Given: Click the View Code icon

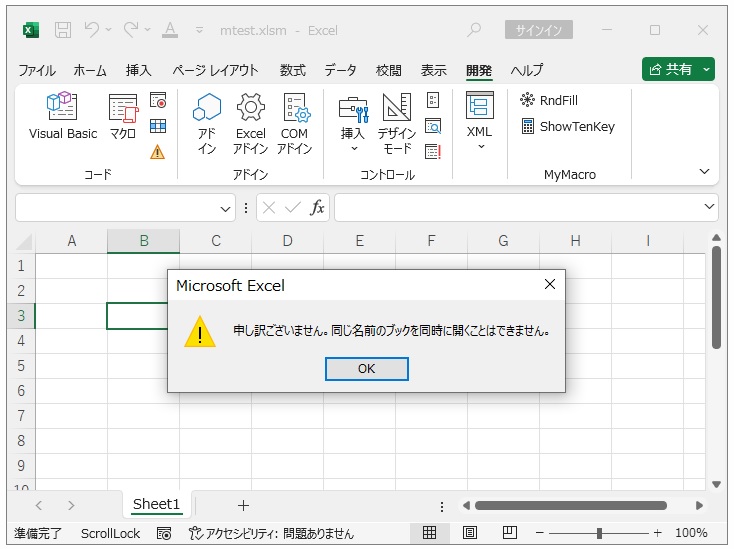Looking at the screenshot, I should (x=433, y=126).
